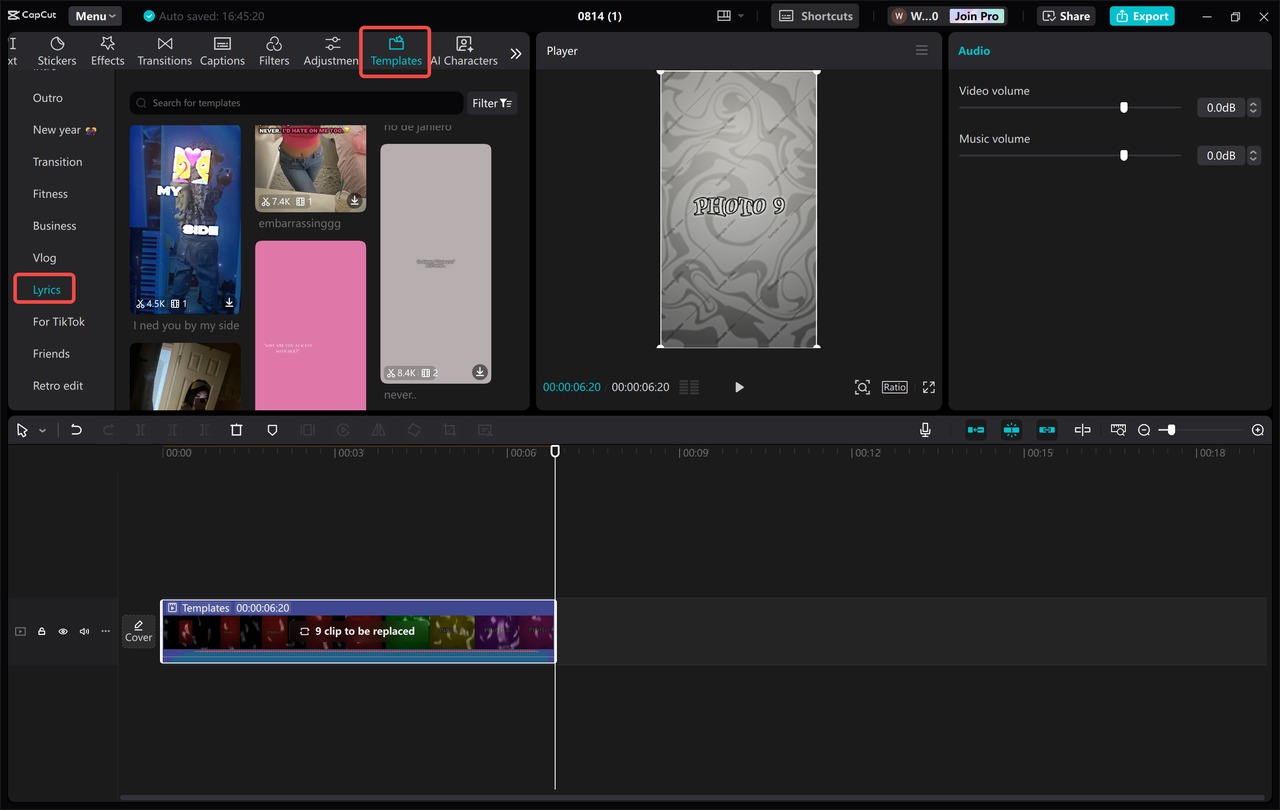Image resolution: width=1280 pixels, height=810 pixels.
Task: Mute the track with the speaker icon
Action: point(84,631)
